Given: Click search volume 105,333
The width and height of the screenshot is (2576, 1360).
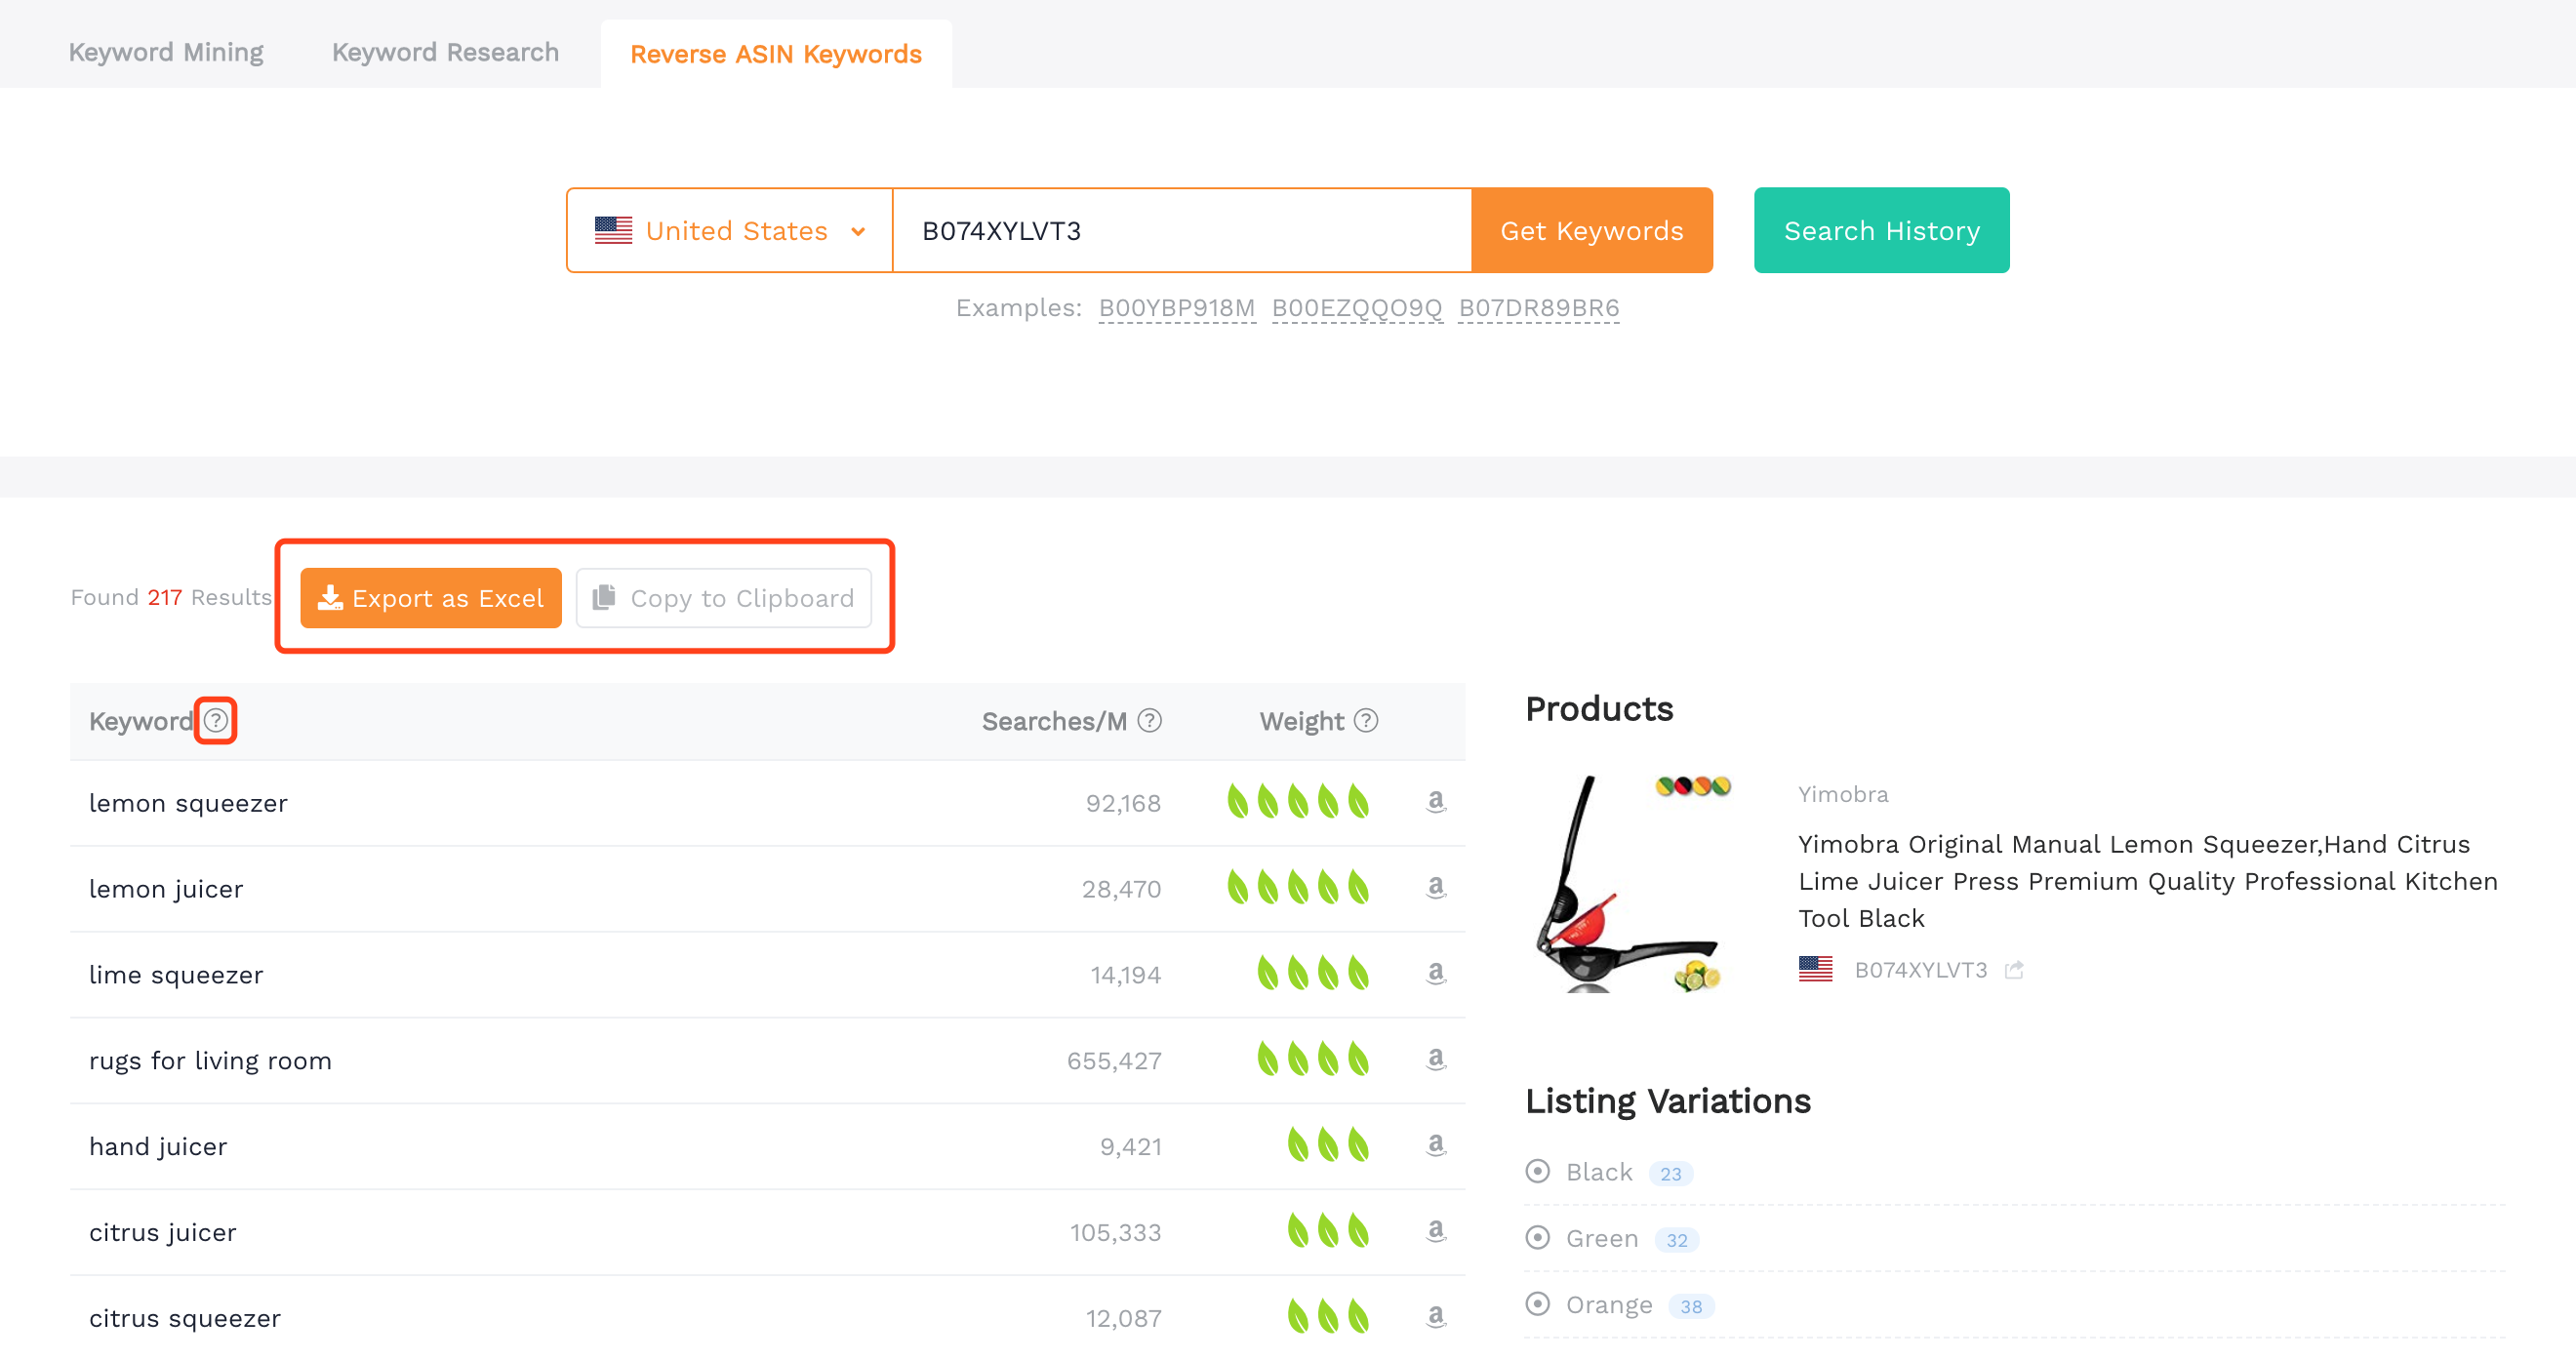Looking at the screenshot, I should (x=1115, y=1233).
